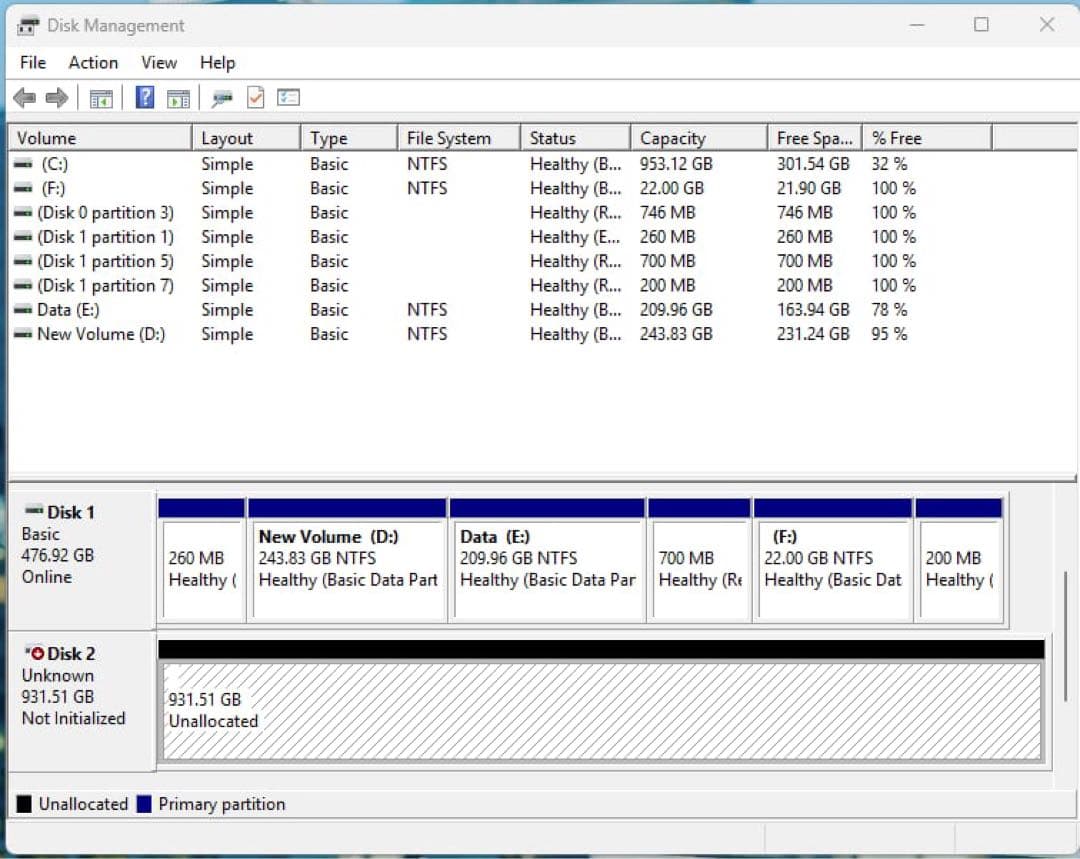Open the Action menu

(92, 62)
